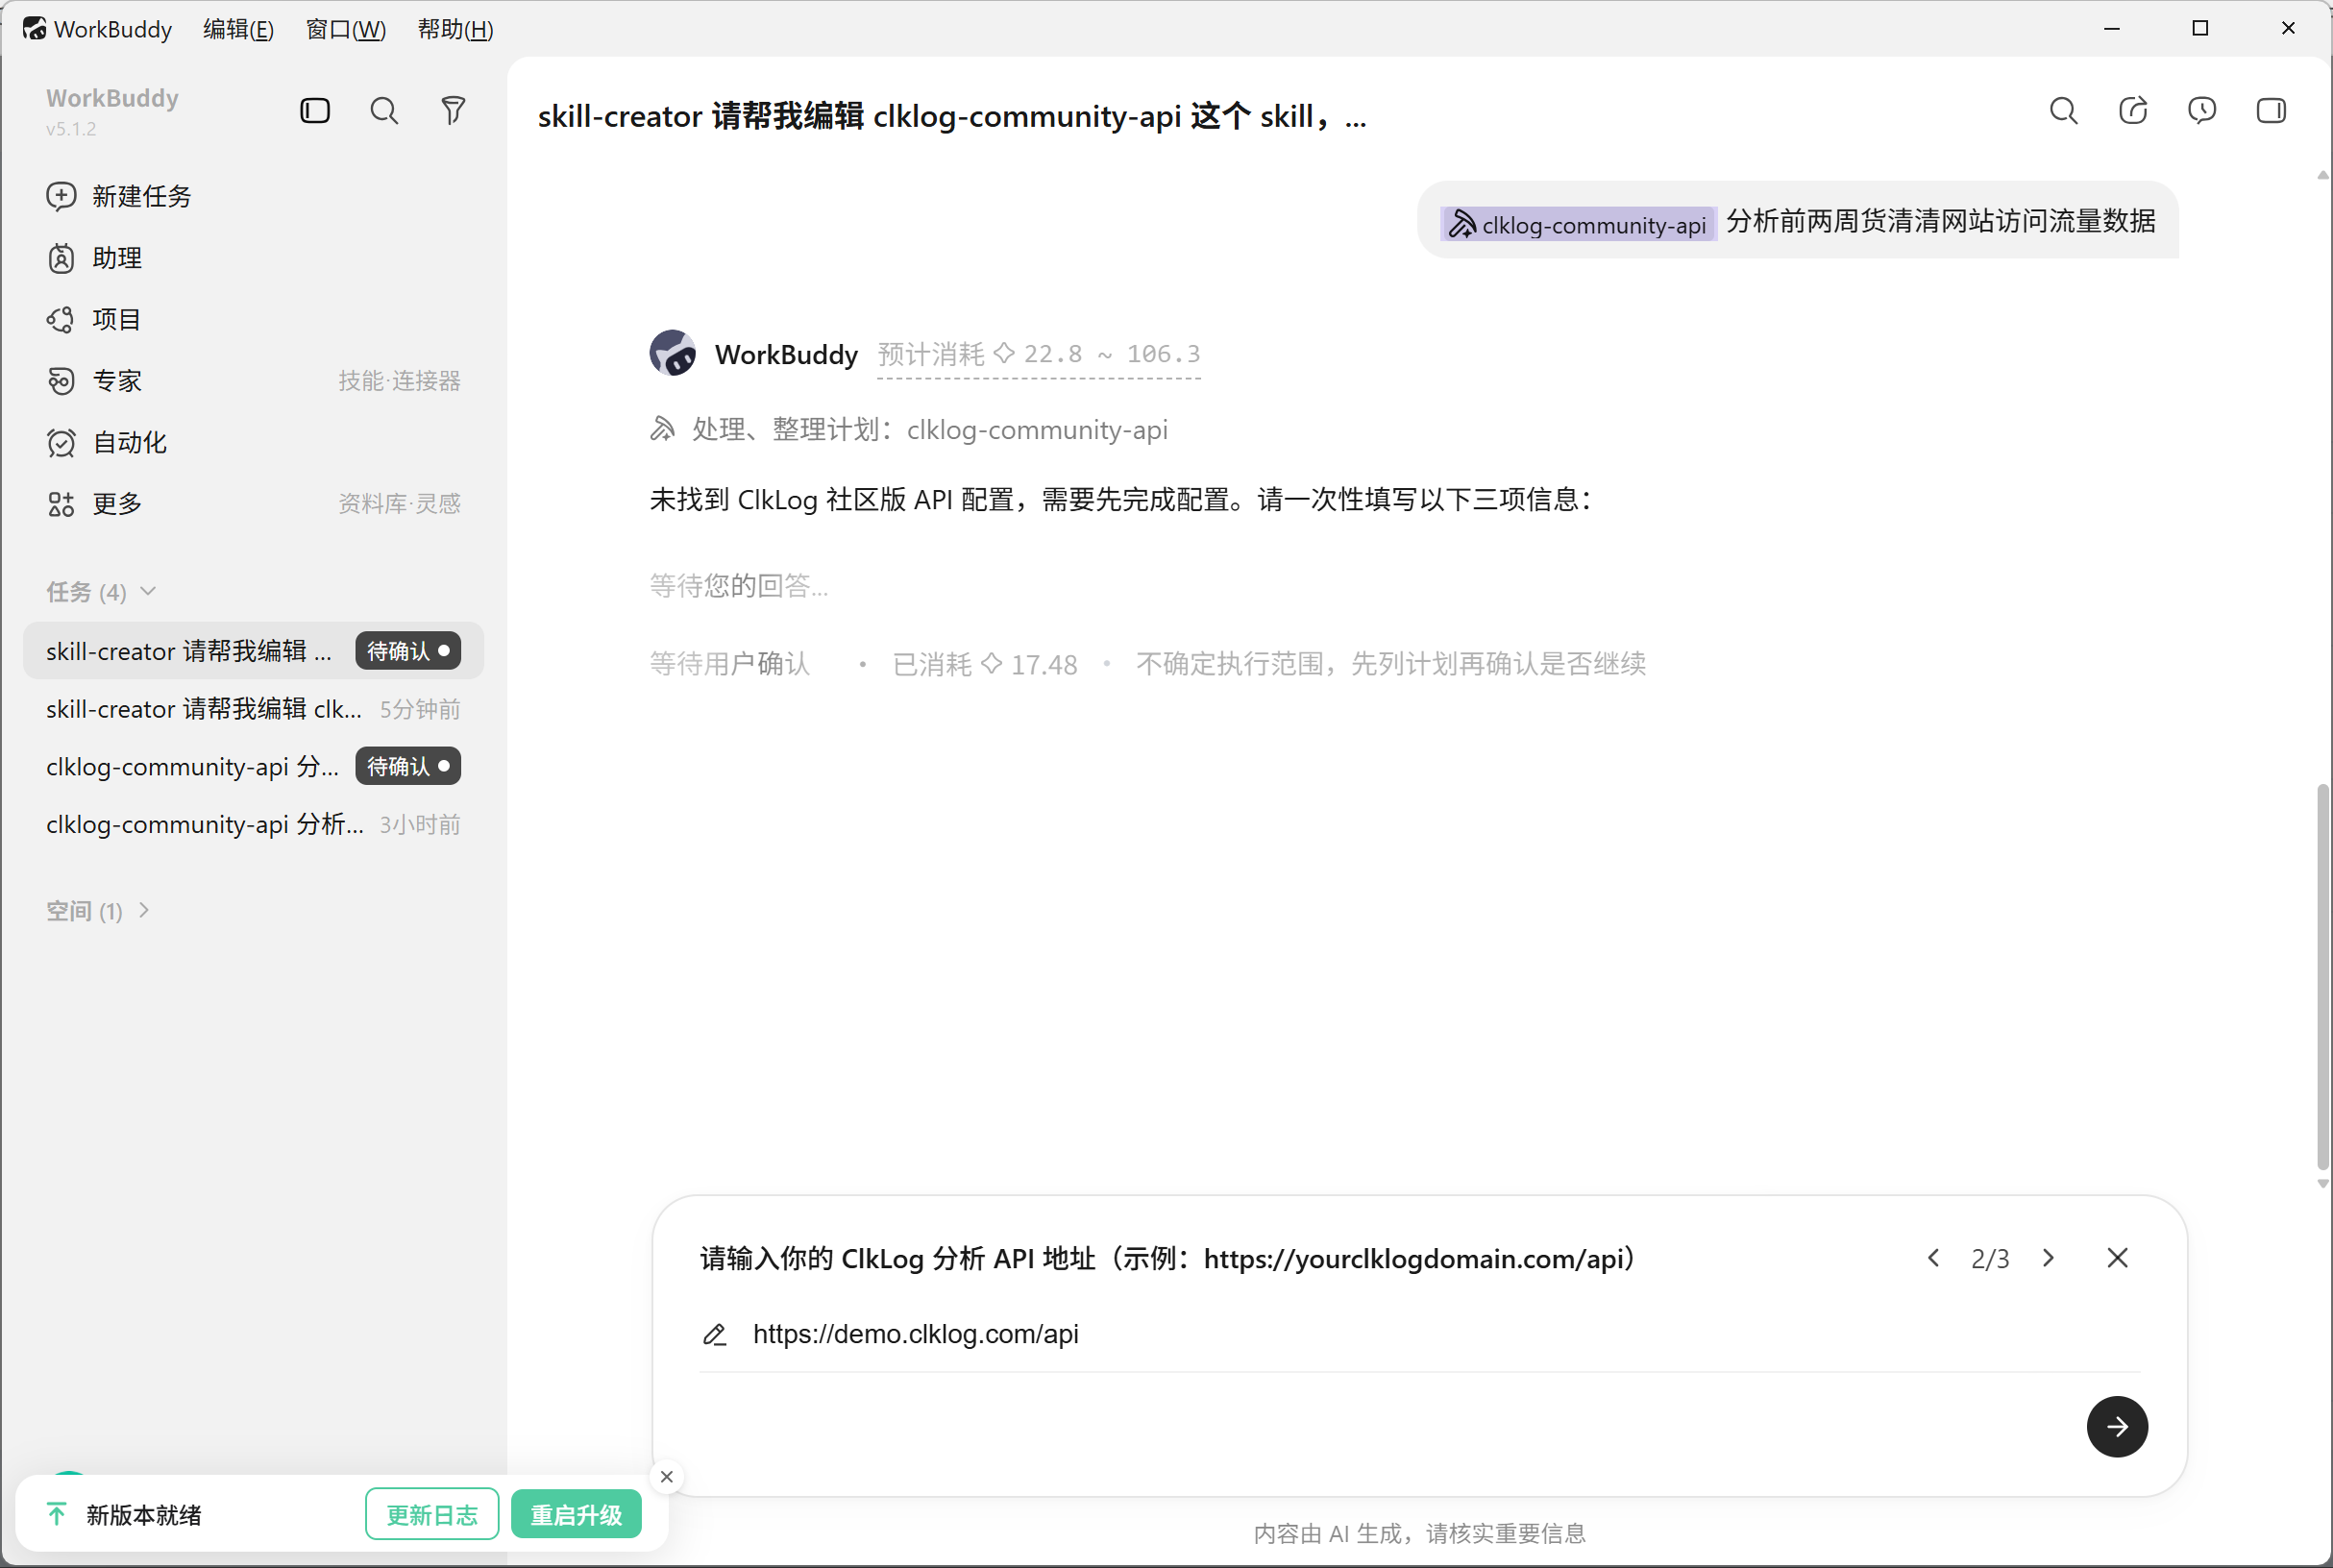
Task: Click the clklog-community-api skill tag in message
Action: pos(1578,224)
